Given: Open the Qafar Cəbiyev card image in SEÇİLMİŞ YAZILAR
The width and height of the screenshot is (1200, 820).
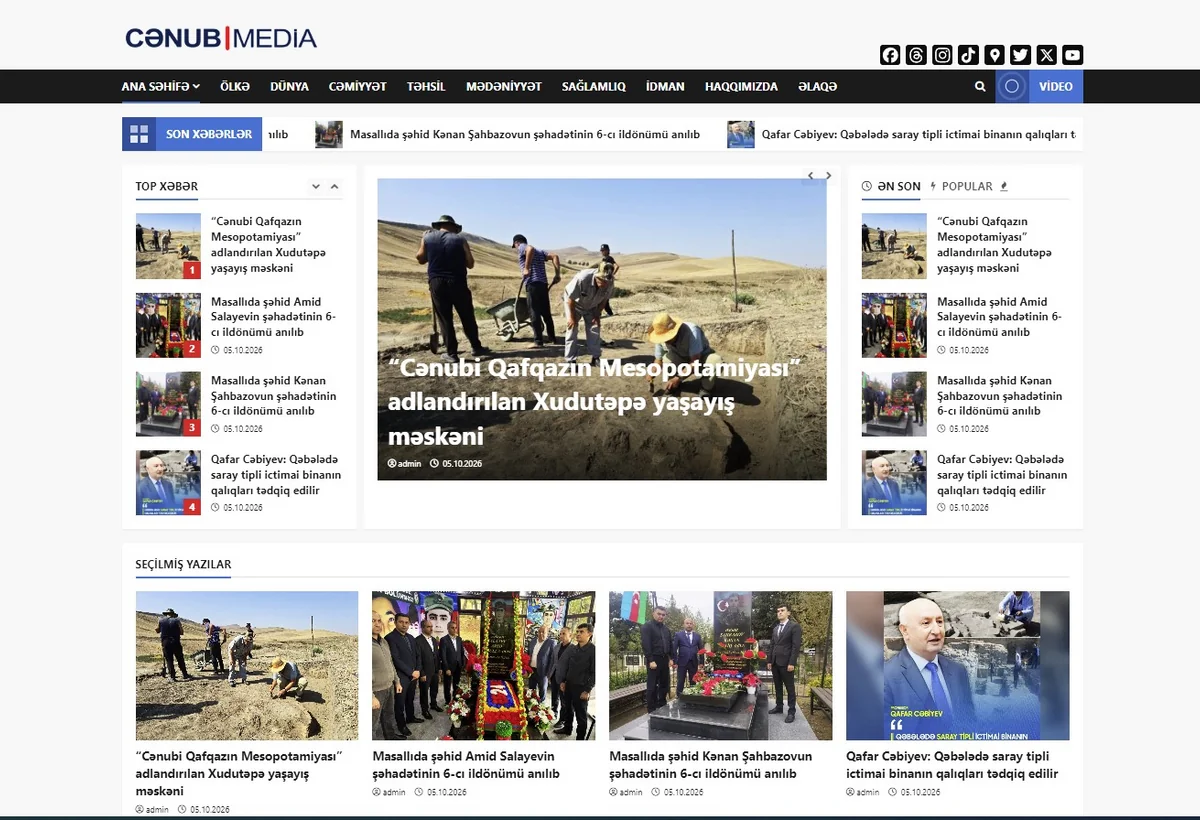Looking at the screenshot, I should click(x=958, y=666).
